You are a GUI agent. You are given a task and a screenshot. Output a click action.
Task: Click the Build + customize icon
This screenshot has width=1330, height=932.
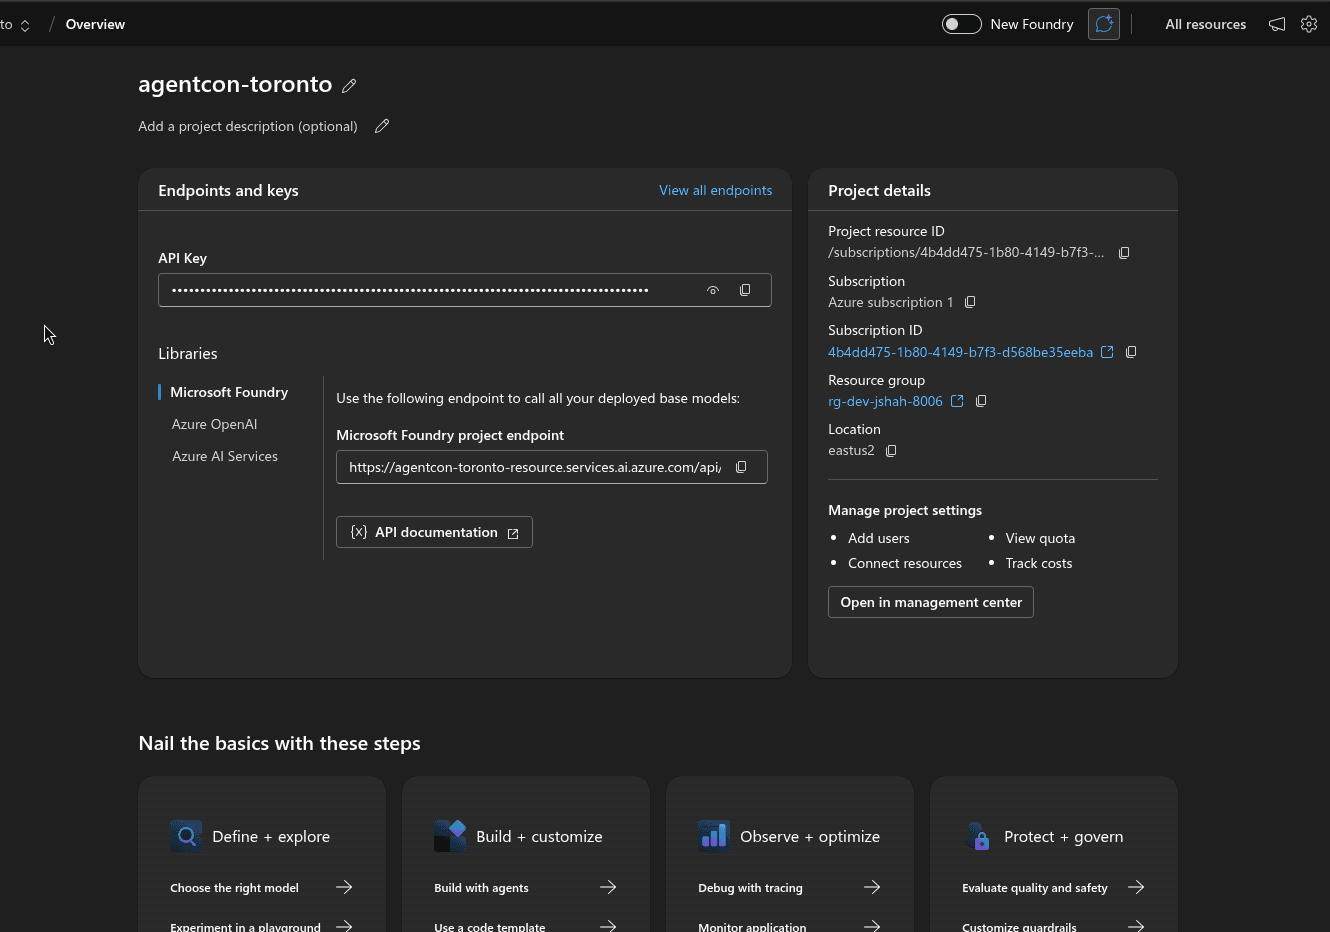(x=450, y=836)
